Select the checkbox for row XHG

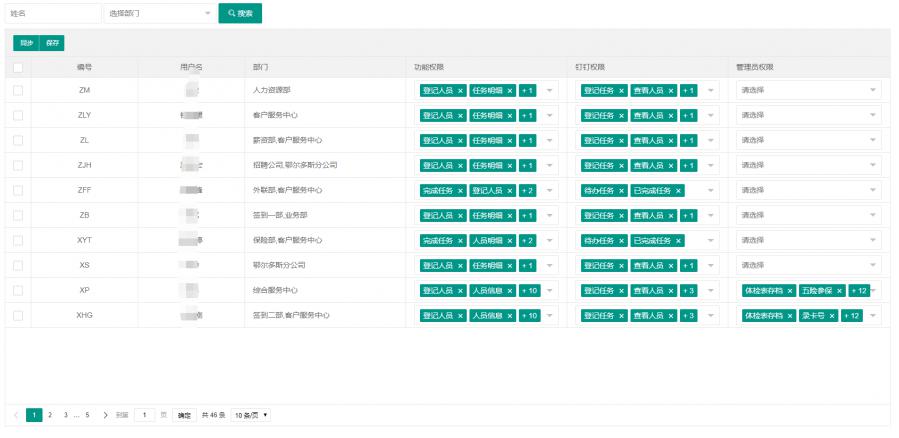point(18,315)
